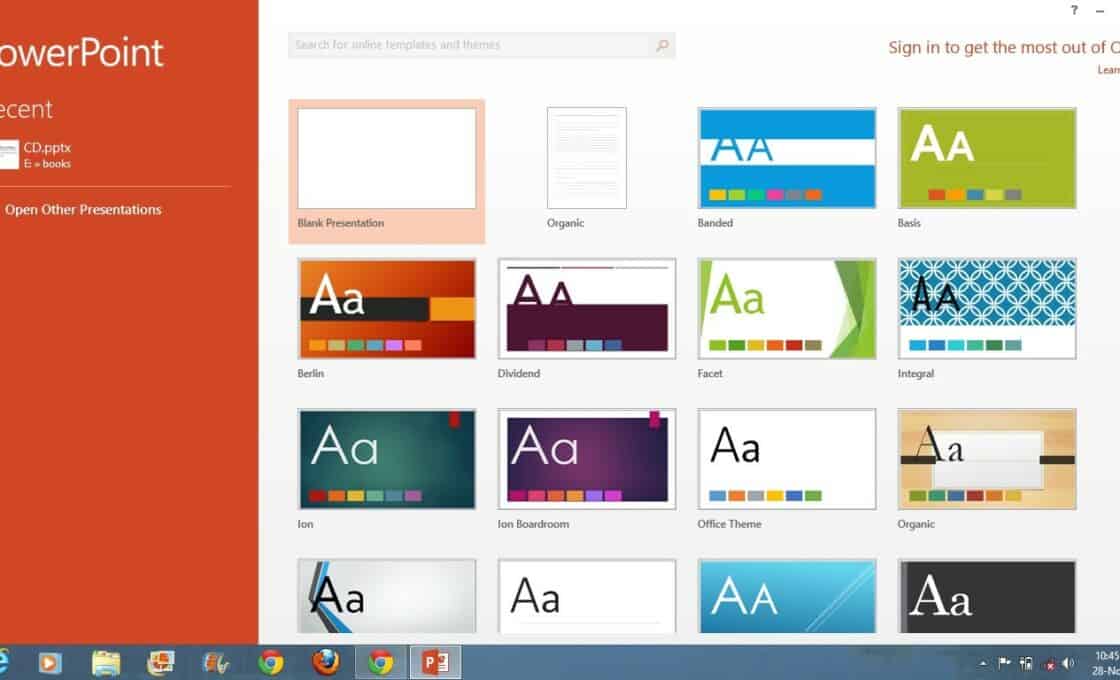The width and height of the screenshot is (1120, 680).
Task: Click the Berlin label text
Action: pos(311,374)
